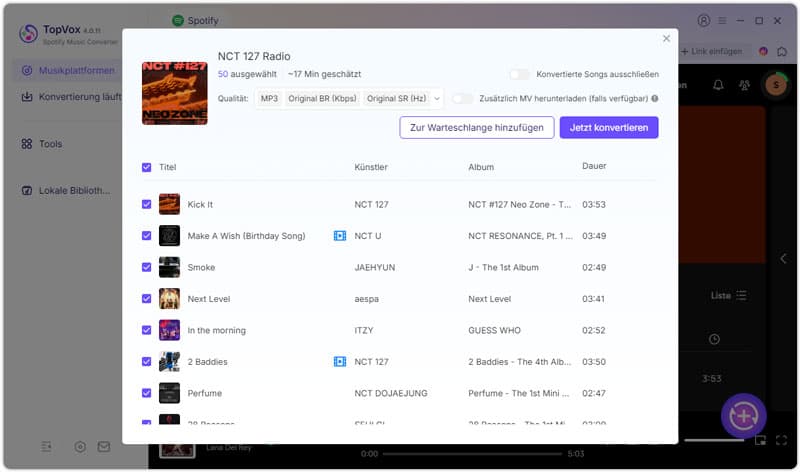The width and height of the screenshot is (800, 472).
Task: Click the Album column header
Action: point(481,167)
